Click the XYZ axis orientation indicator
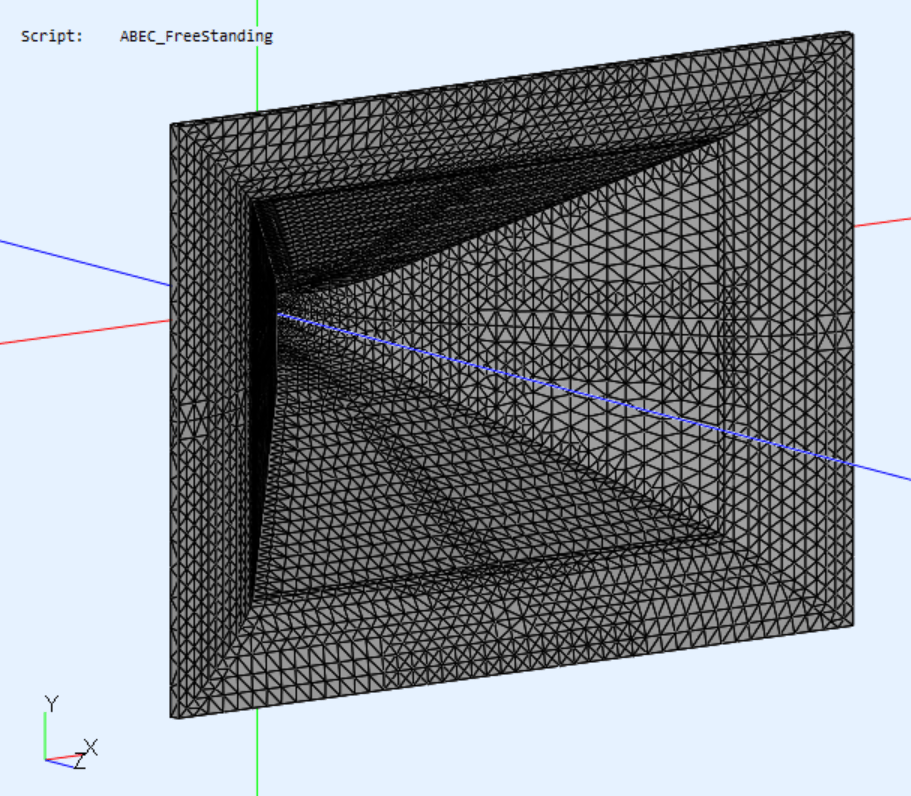Viewport: 911px width, 796px height. point(71,732)
